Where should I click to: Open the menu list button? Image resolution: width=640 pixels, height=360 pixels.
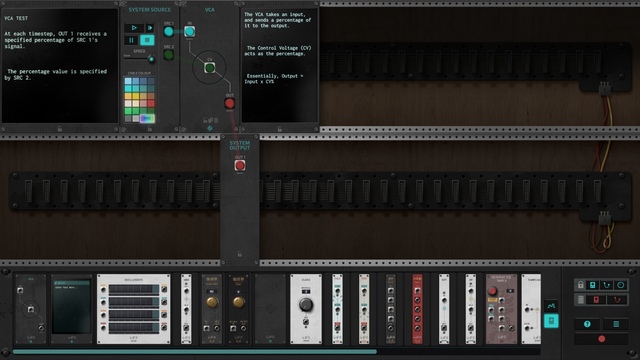click(616, 324)
